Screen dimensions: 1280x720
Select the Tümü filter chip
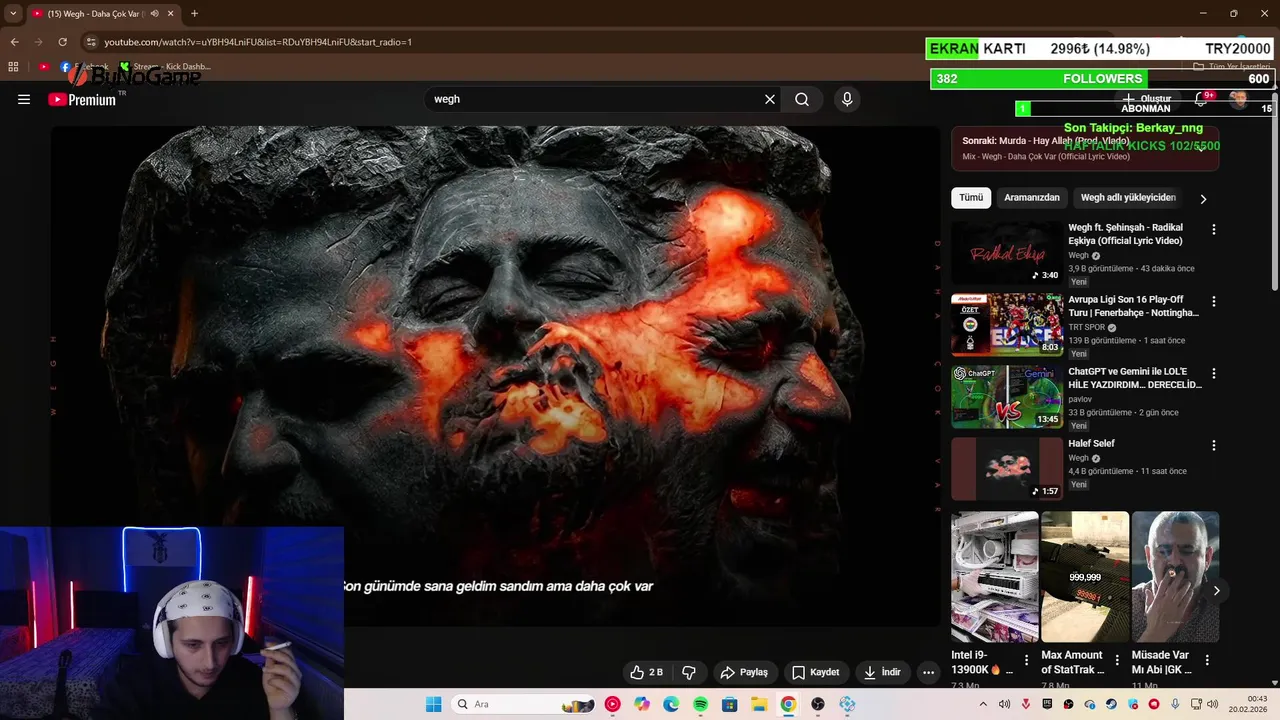971,198
